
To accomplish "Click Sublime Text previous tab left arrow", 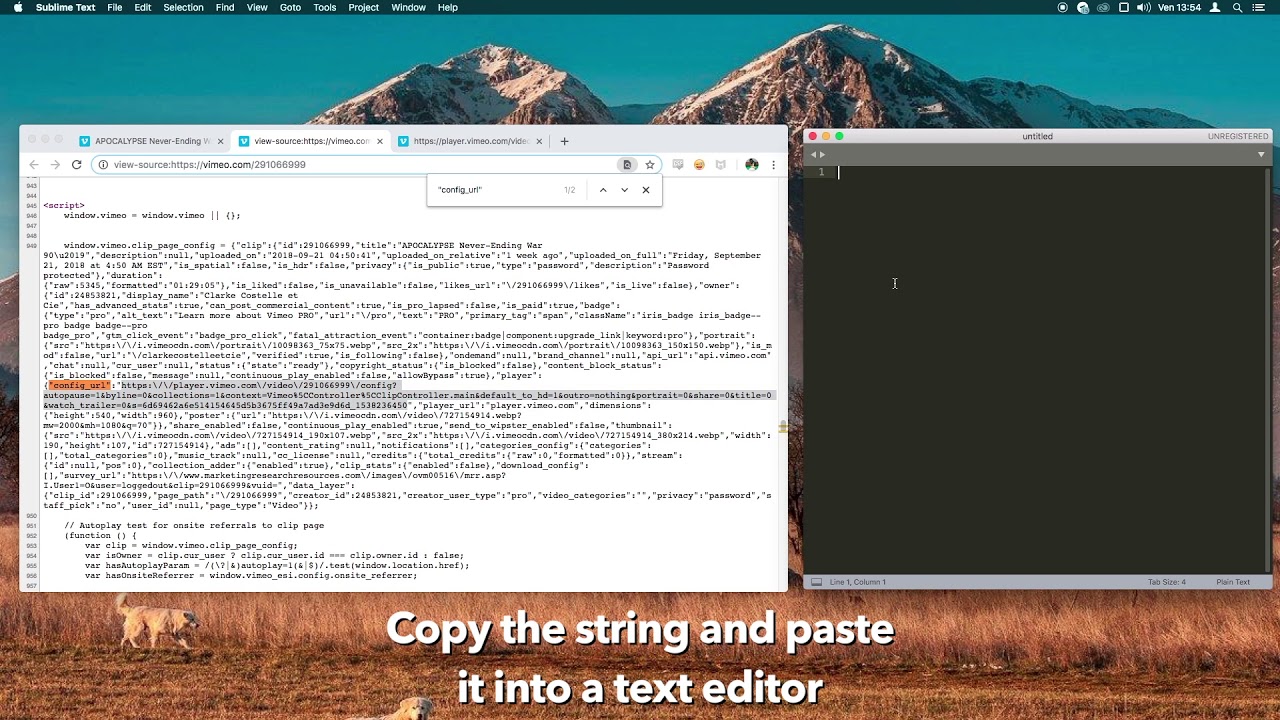I will [813, 154].
